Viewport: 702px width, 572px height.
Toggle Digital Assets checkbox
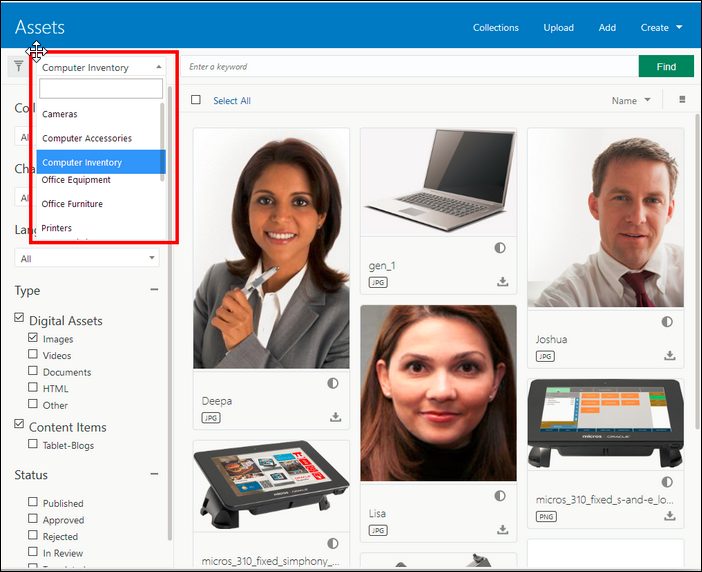pyautogui.click(x=19, y=317)
